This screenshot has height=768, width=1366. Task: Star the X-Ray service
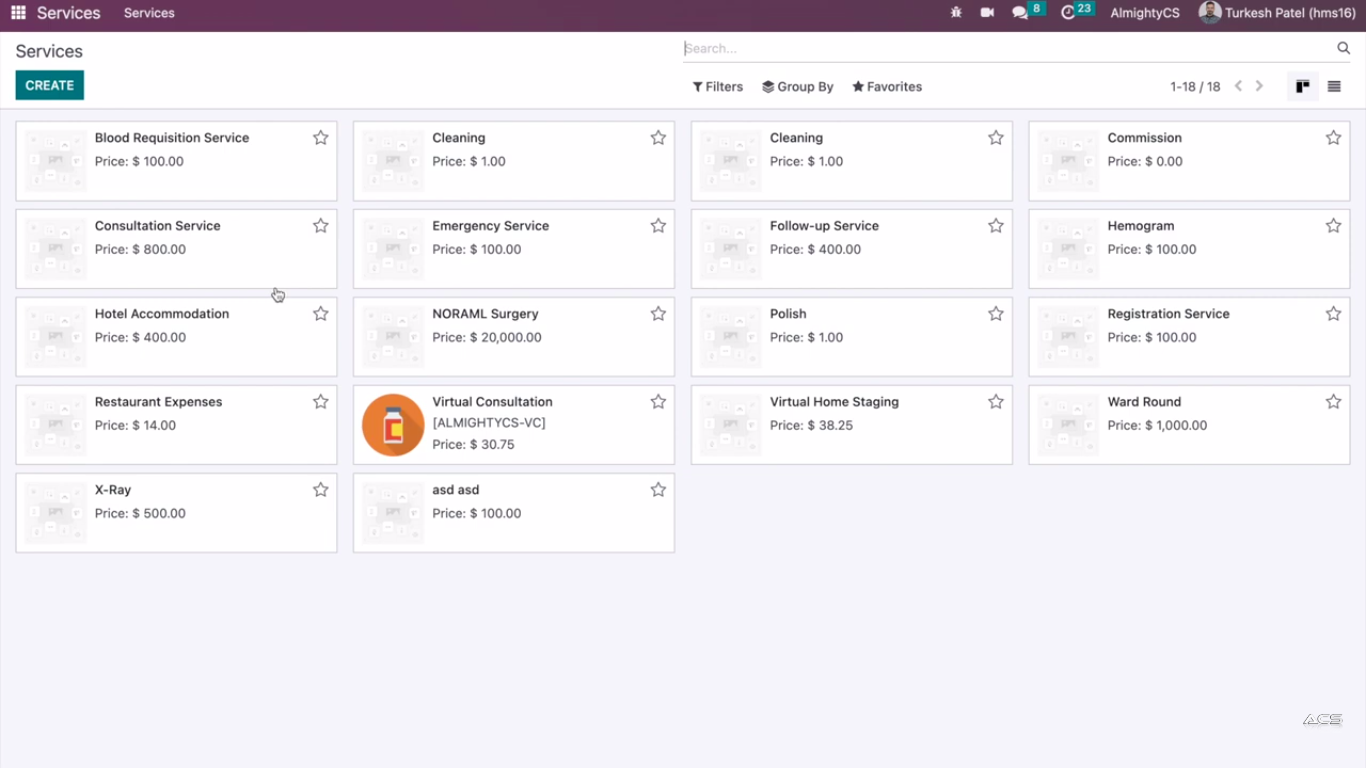(x=320, y=490)
